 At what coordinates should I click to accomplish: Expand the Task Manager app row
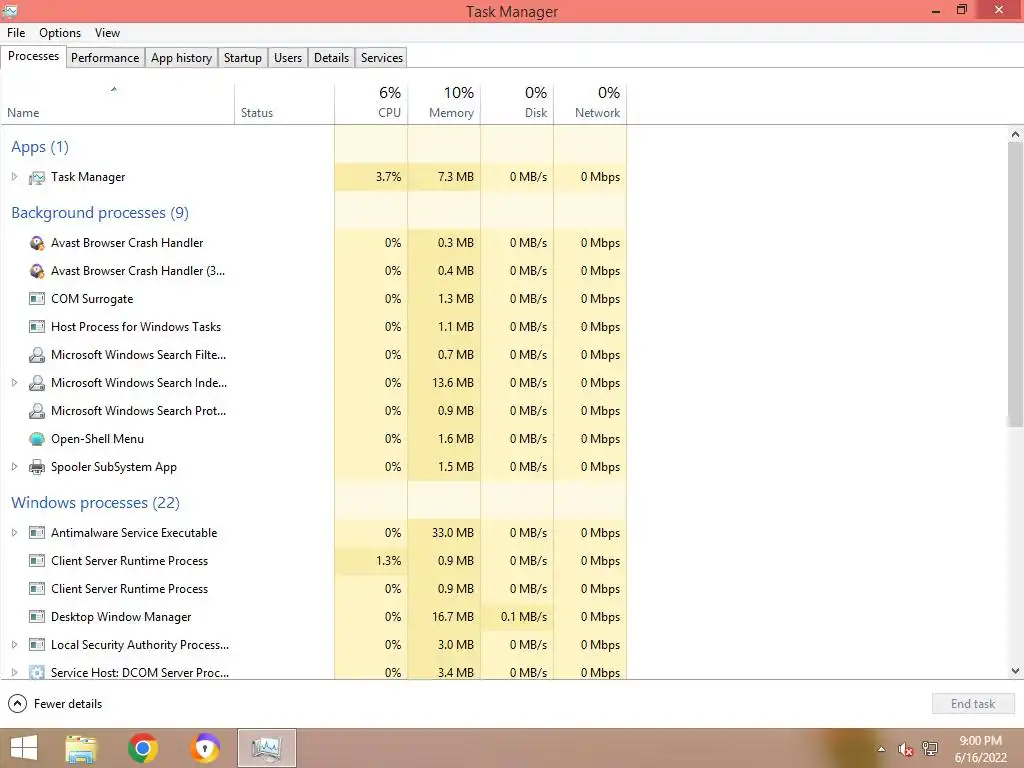[14, 177]
